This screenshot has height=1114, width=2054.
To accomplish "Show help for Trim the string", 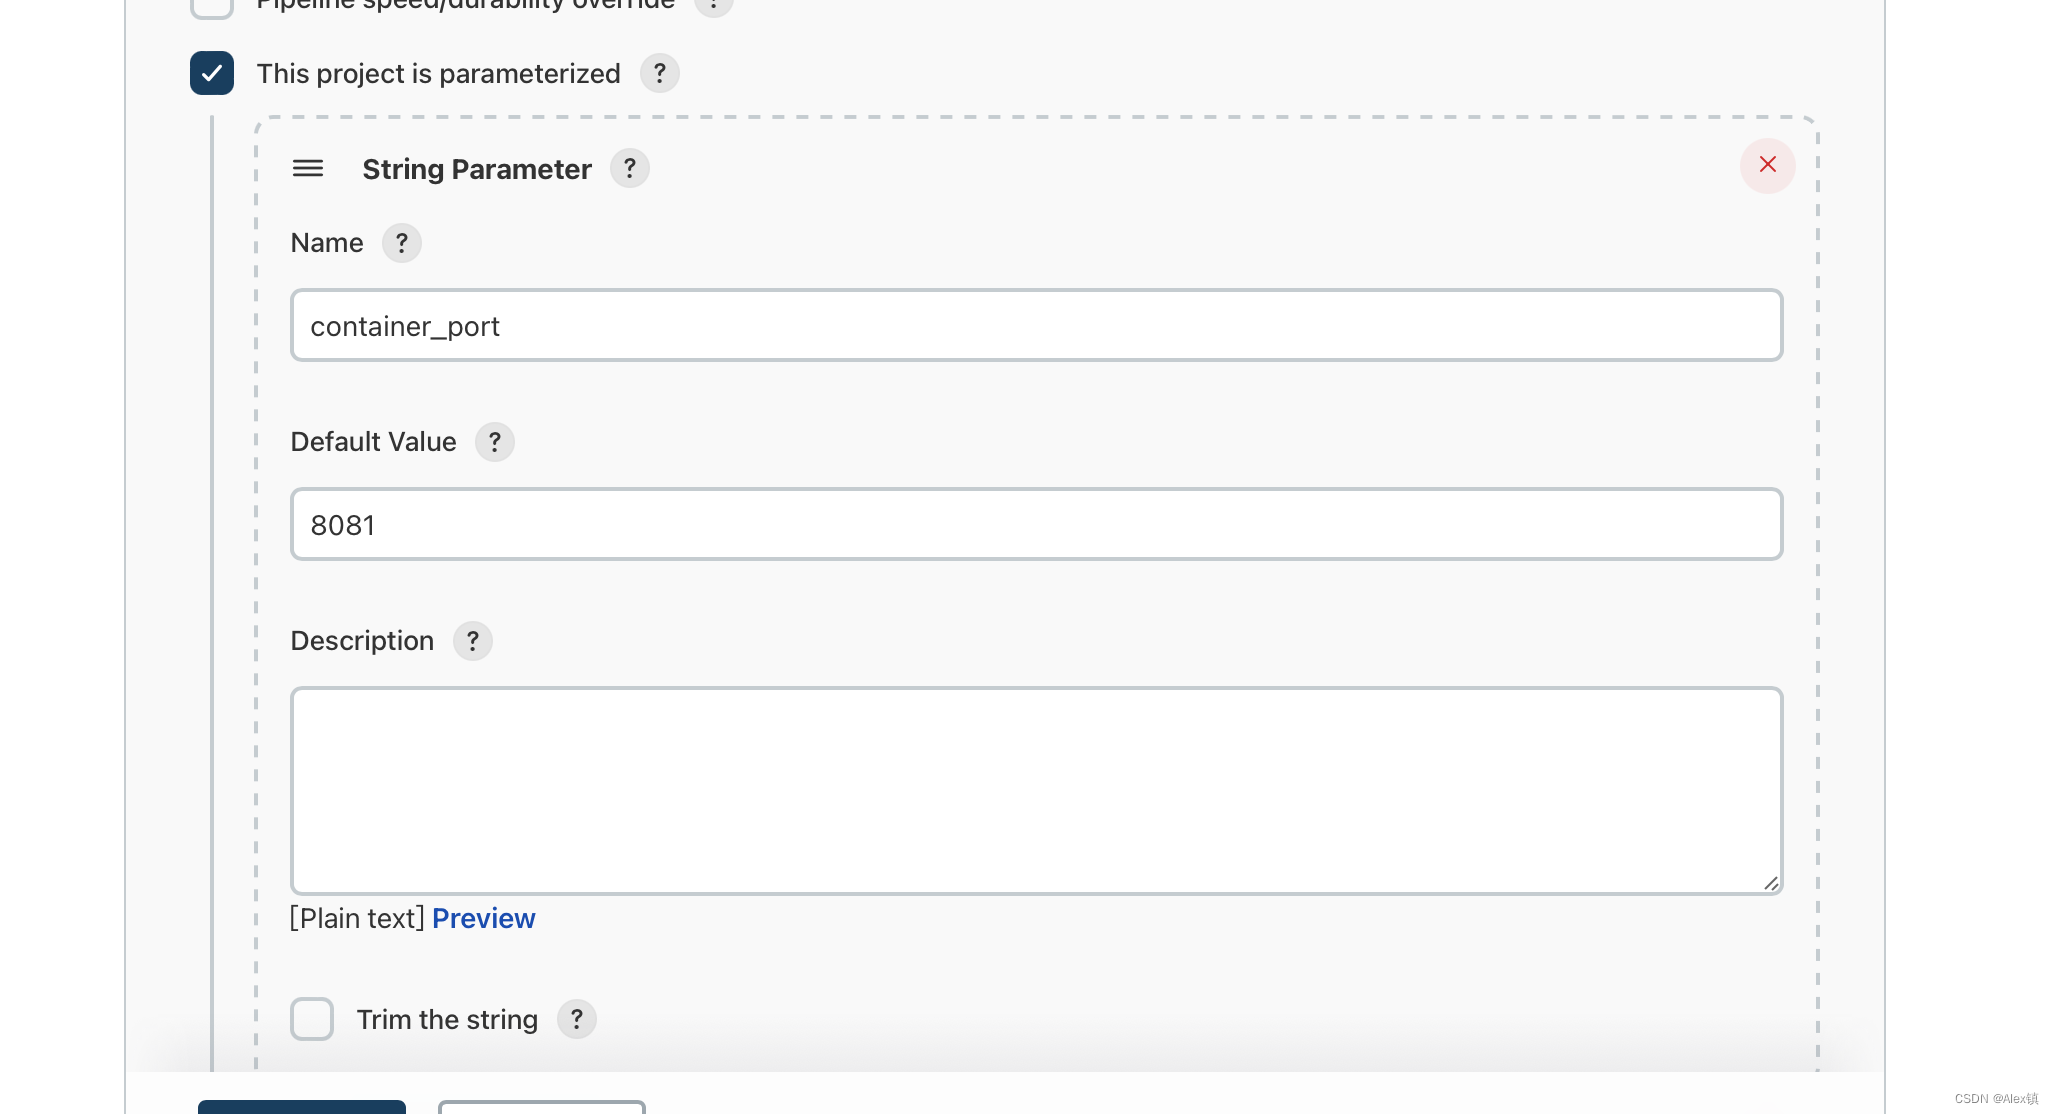I will click(x=576, y=1019).
